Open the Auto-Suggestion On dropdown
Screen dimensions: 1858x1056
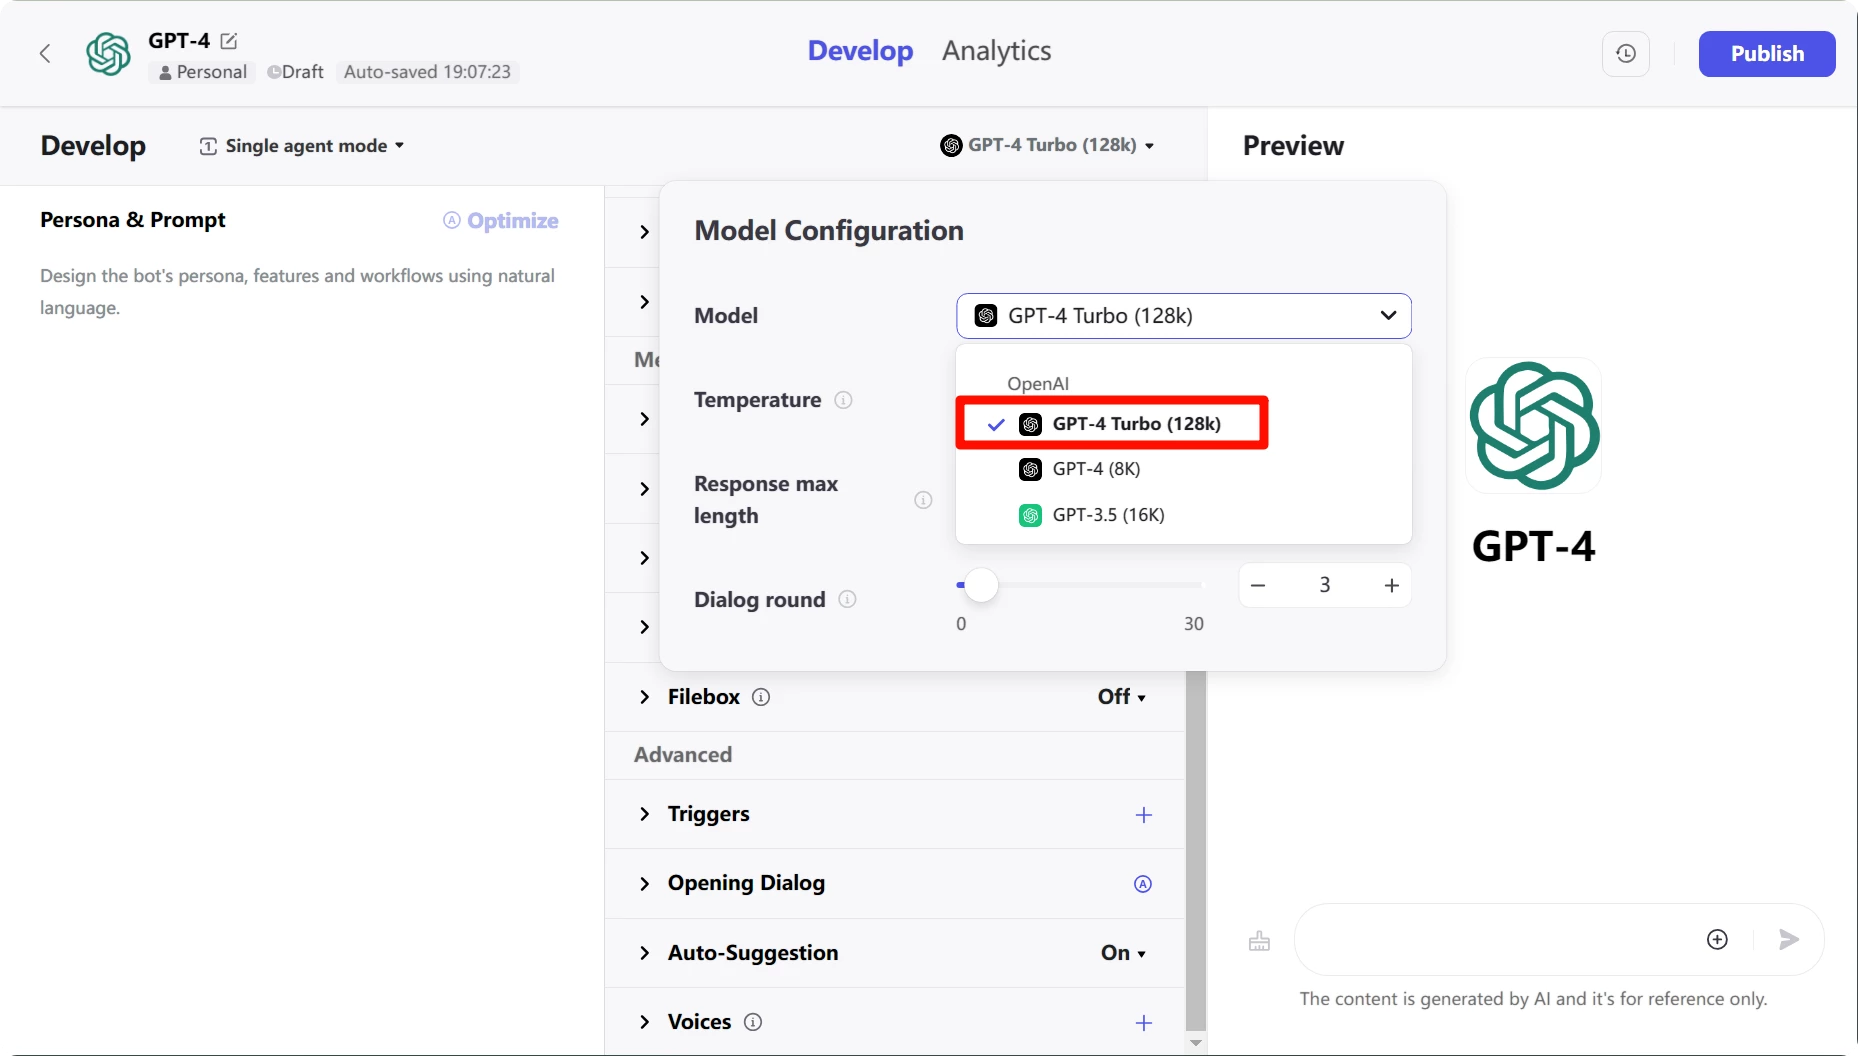pos(1123,953)
